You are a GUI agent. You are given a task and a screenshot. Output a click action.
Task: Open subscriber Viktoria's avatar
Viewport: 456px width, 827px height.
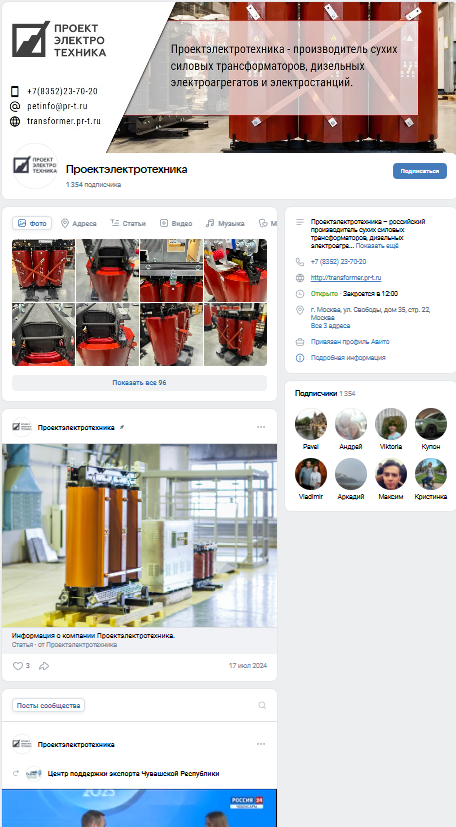coord(391,424)
